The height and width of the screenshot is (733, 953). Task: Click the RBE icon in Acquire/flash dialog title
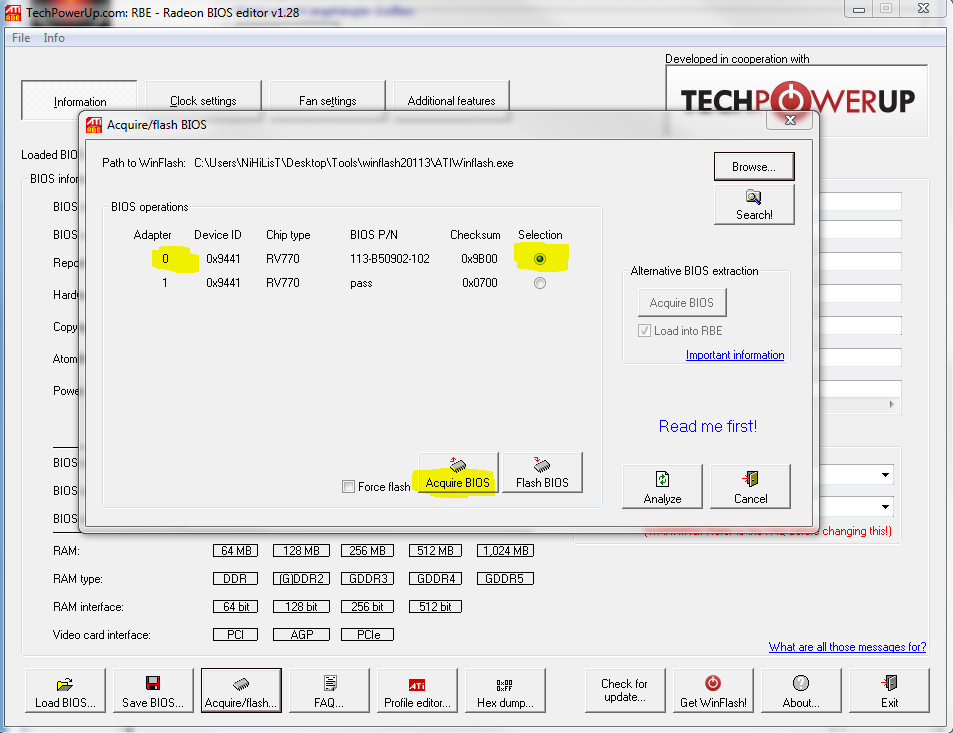(94, 125)
